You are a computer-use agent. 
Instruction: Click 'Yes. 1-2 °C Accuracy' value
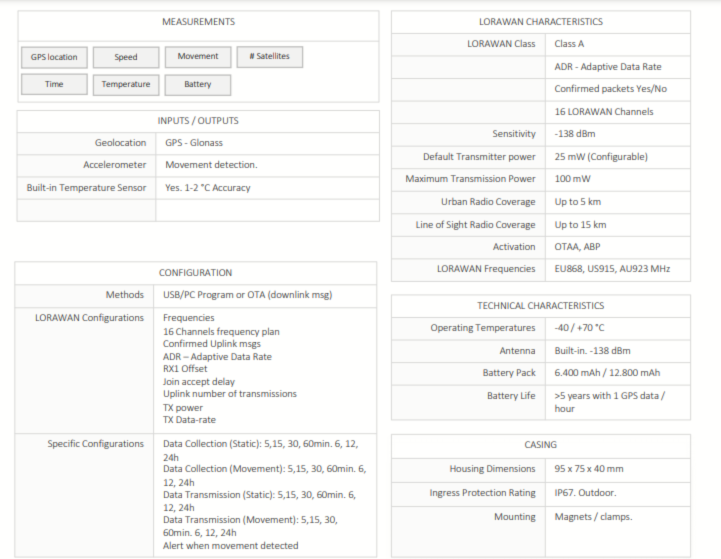click(208, 188)
